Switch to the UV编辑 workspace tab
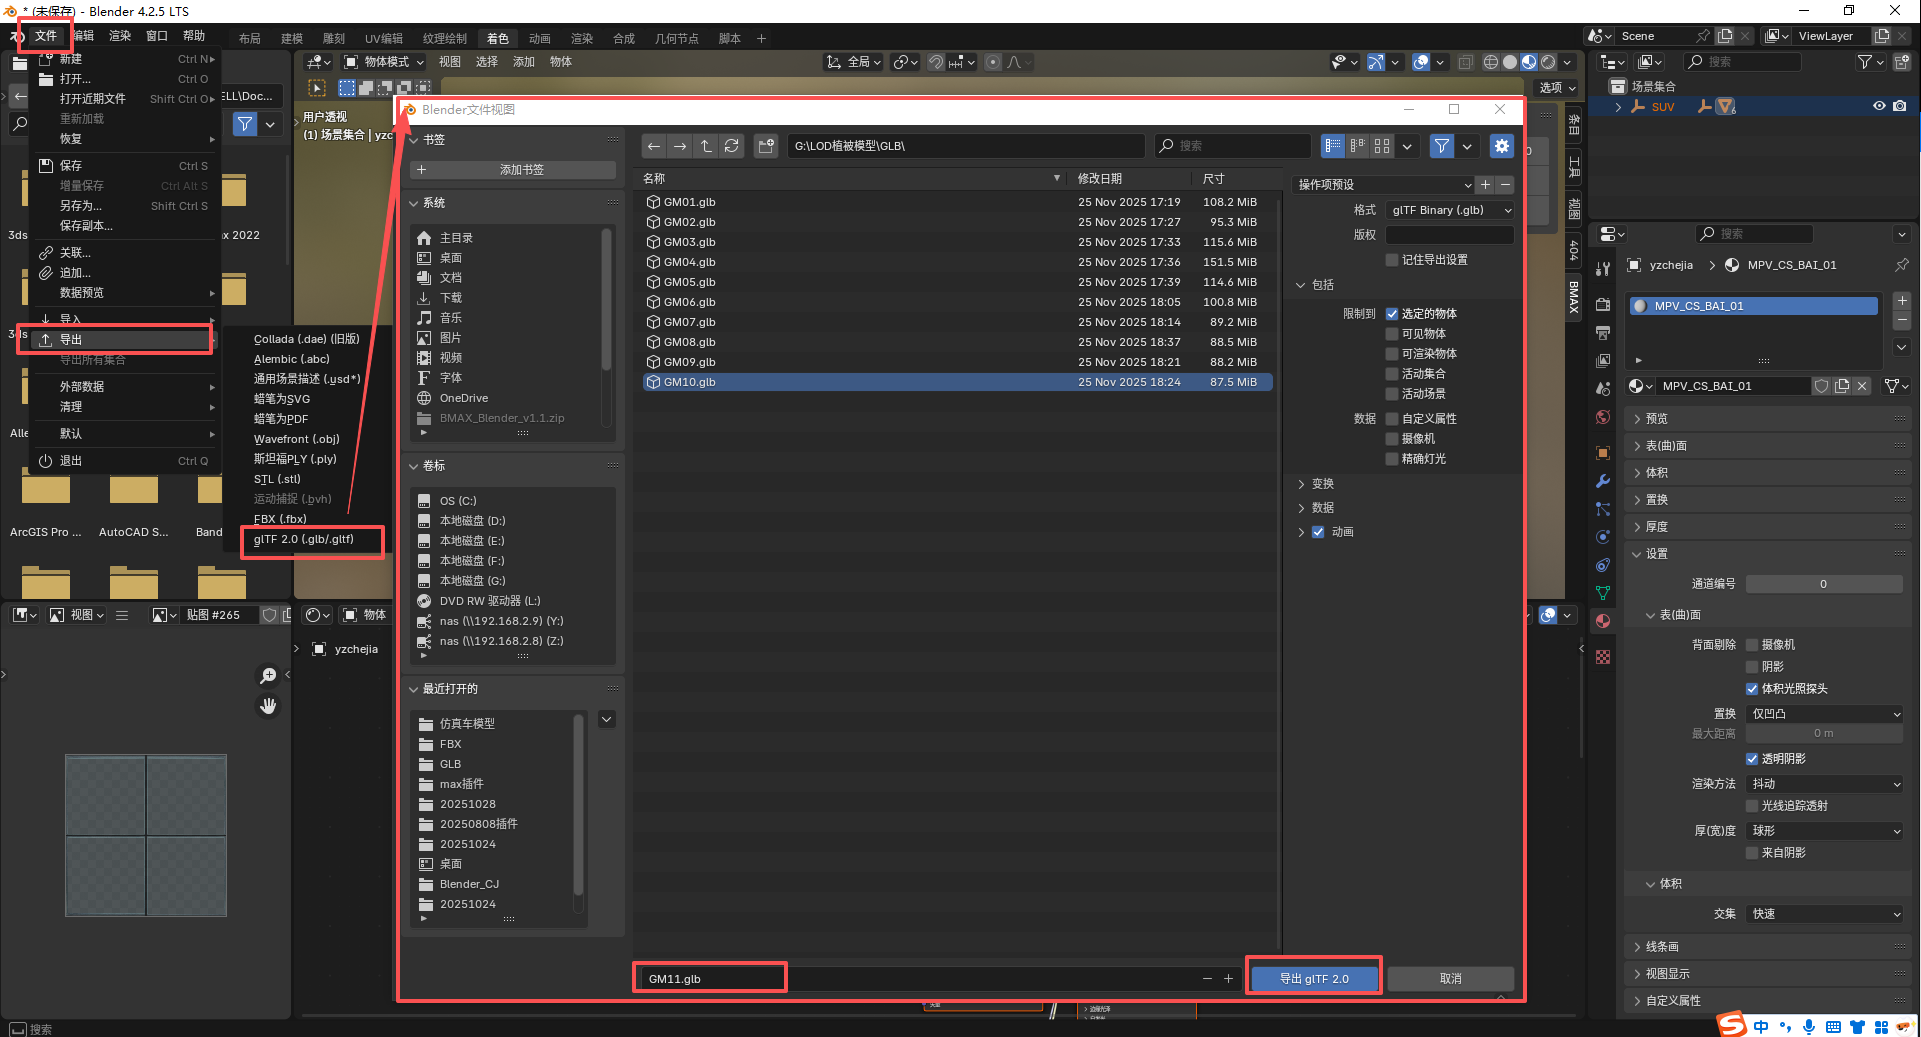 point(383,39)
